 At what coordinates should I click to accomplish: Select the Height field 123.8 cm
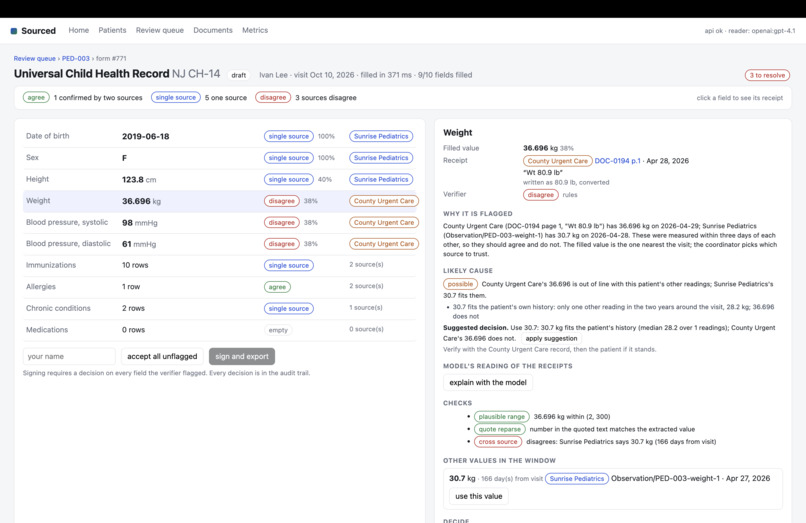click(219, 179)
